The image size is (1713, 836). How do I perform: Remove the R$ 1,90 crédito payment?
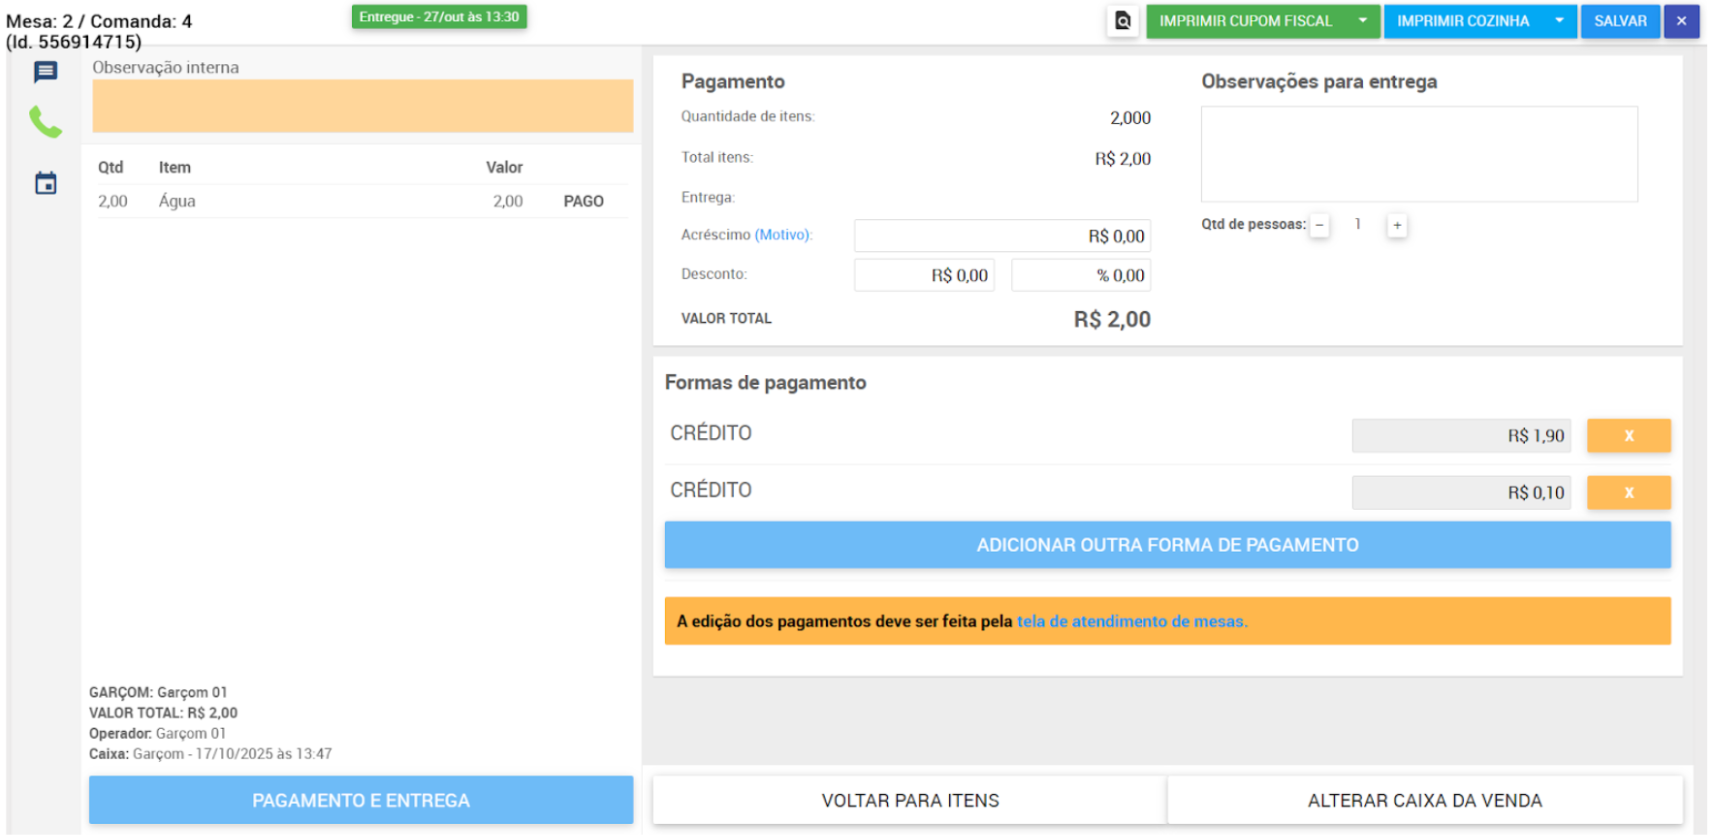coord(1628,436)
